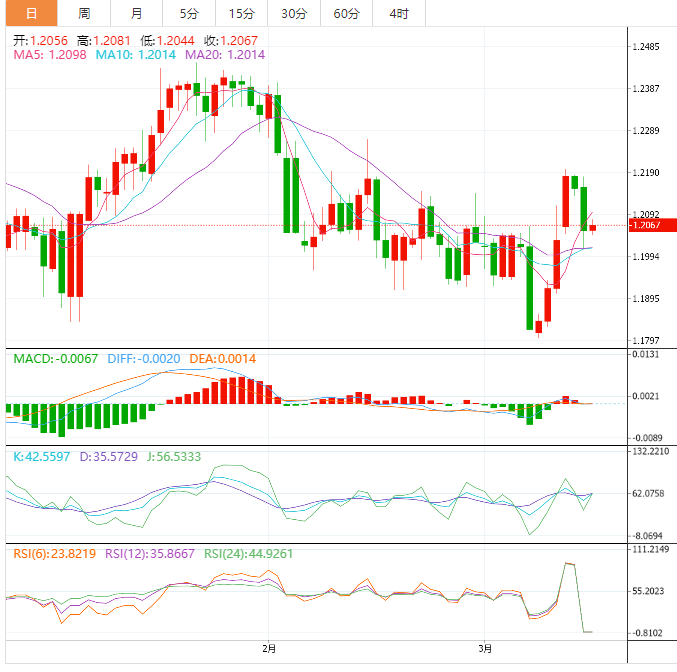Viewport: 677px width, 672px height.
Task: Click the 2月 date axis marker
Action: 269,649
